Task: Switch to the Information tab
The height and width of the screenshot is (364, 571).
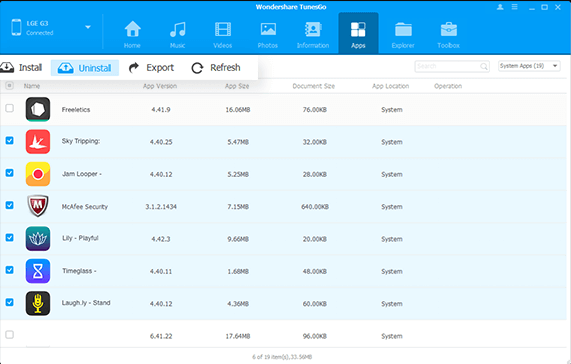Action: pos(313,33)
